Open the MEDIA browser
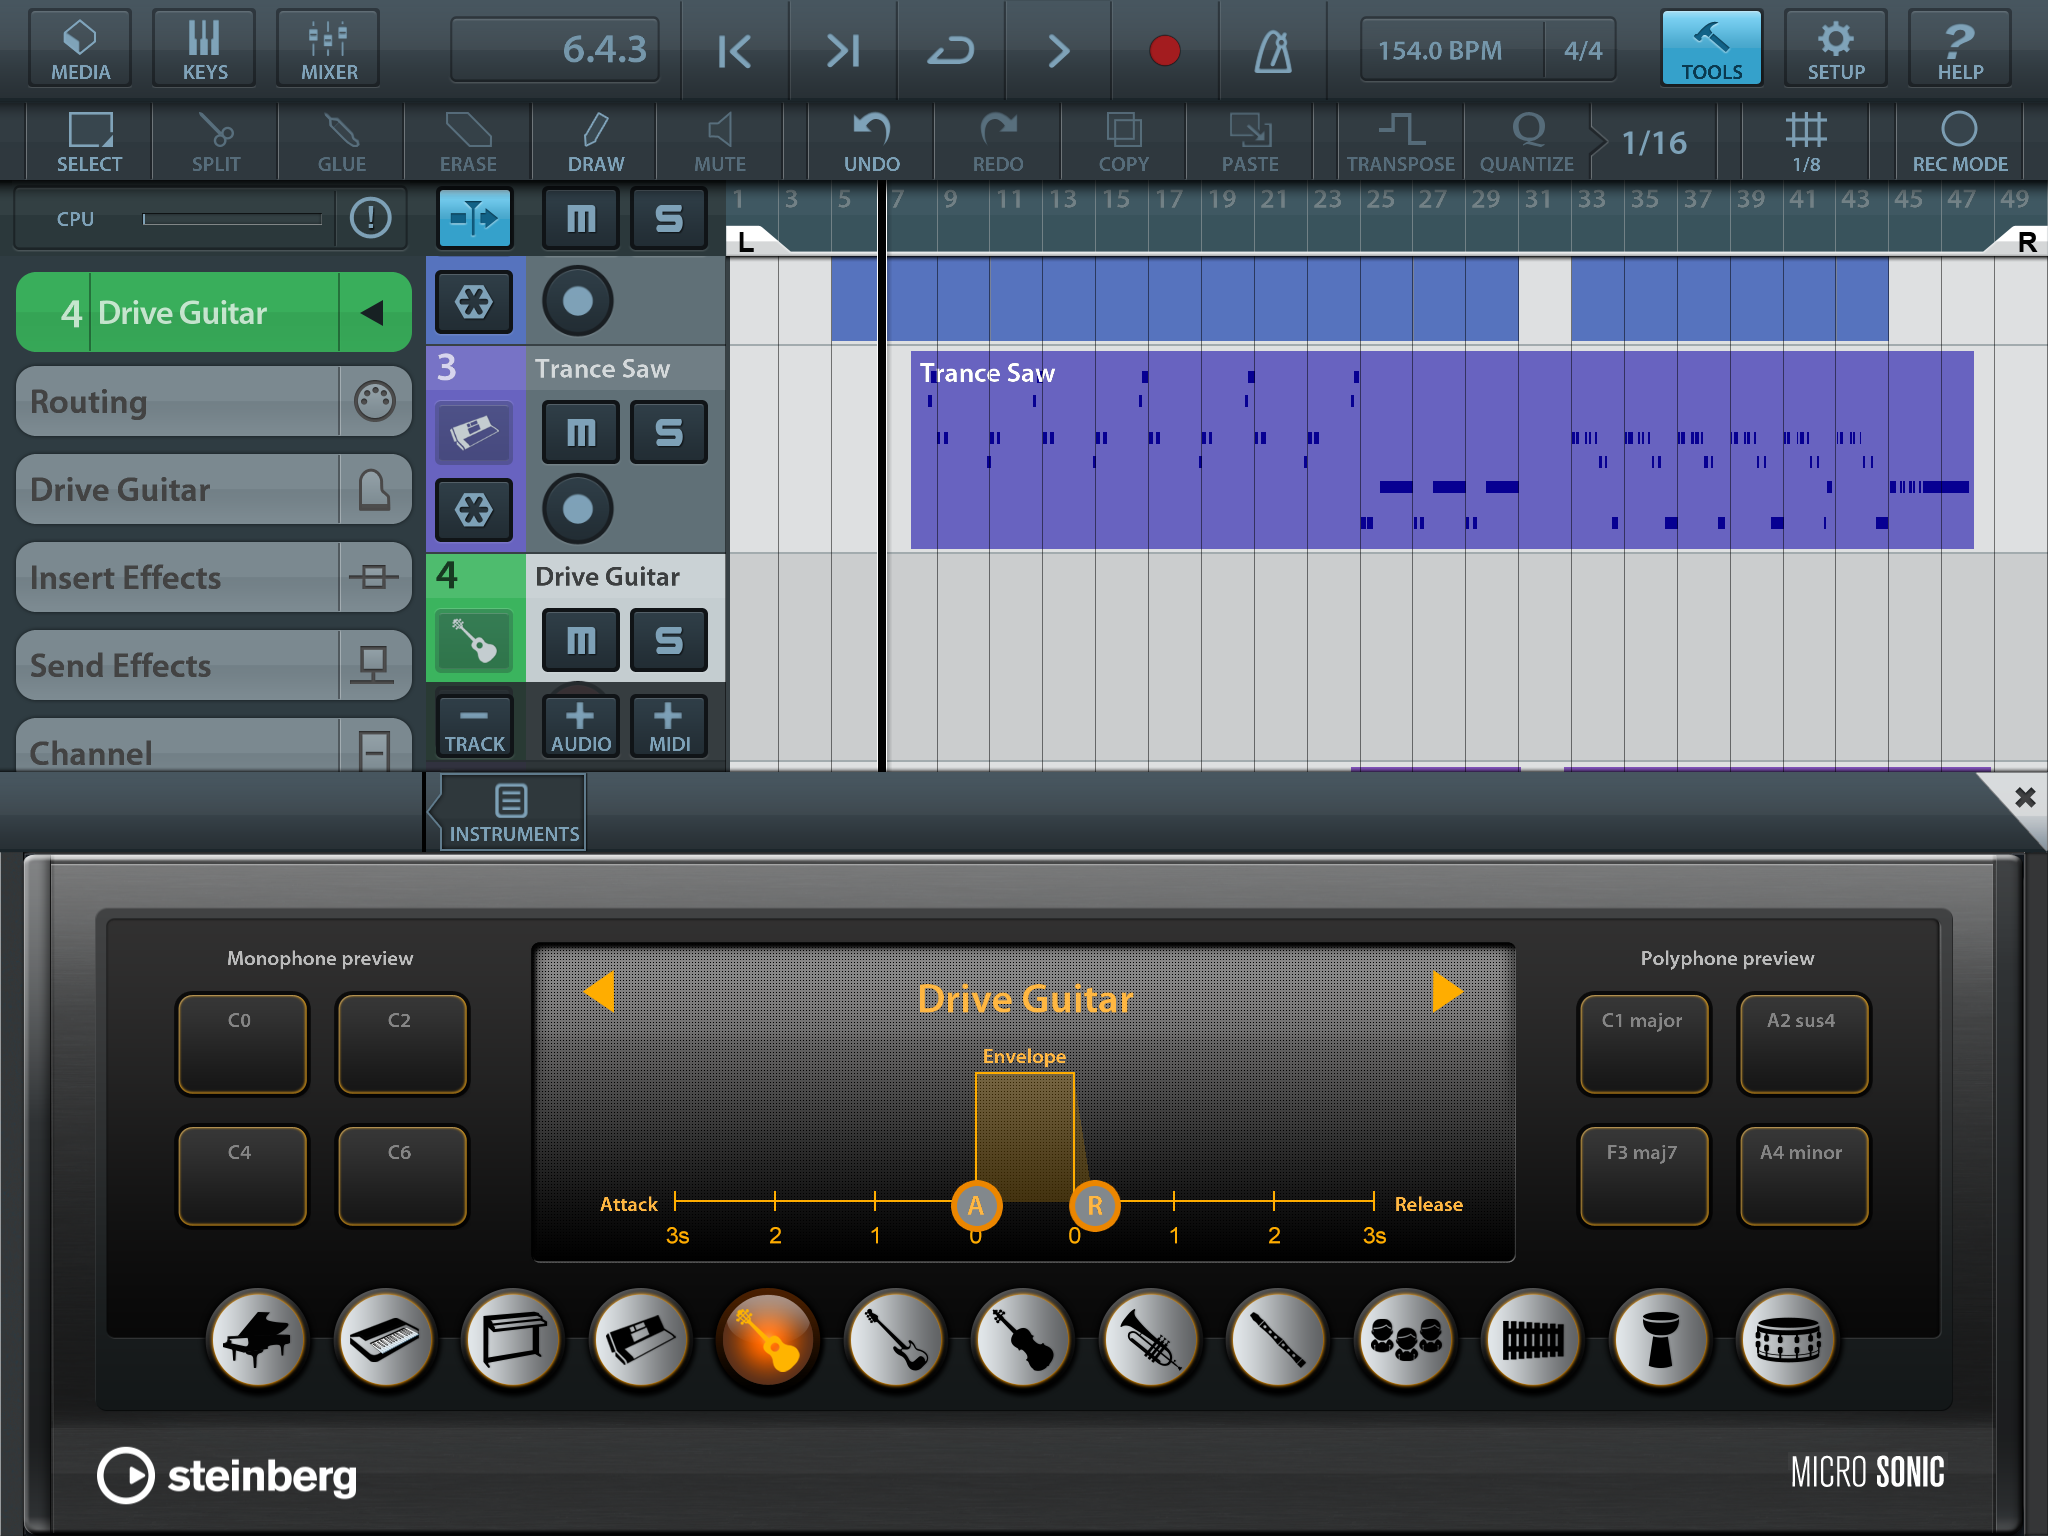The height and width of the screenshot is (1536, 2048). (80, 48)
